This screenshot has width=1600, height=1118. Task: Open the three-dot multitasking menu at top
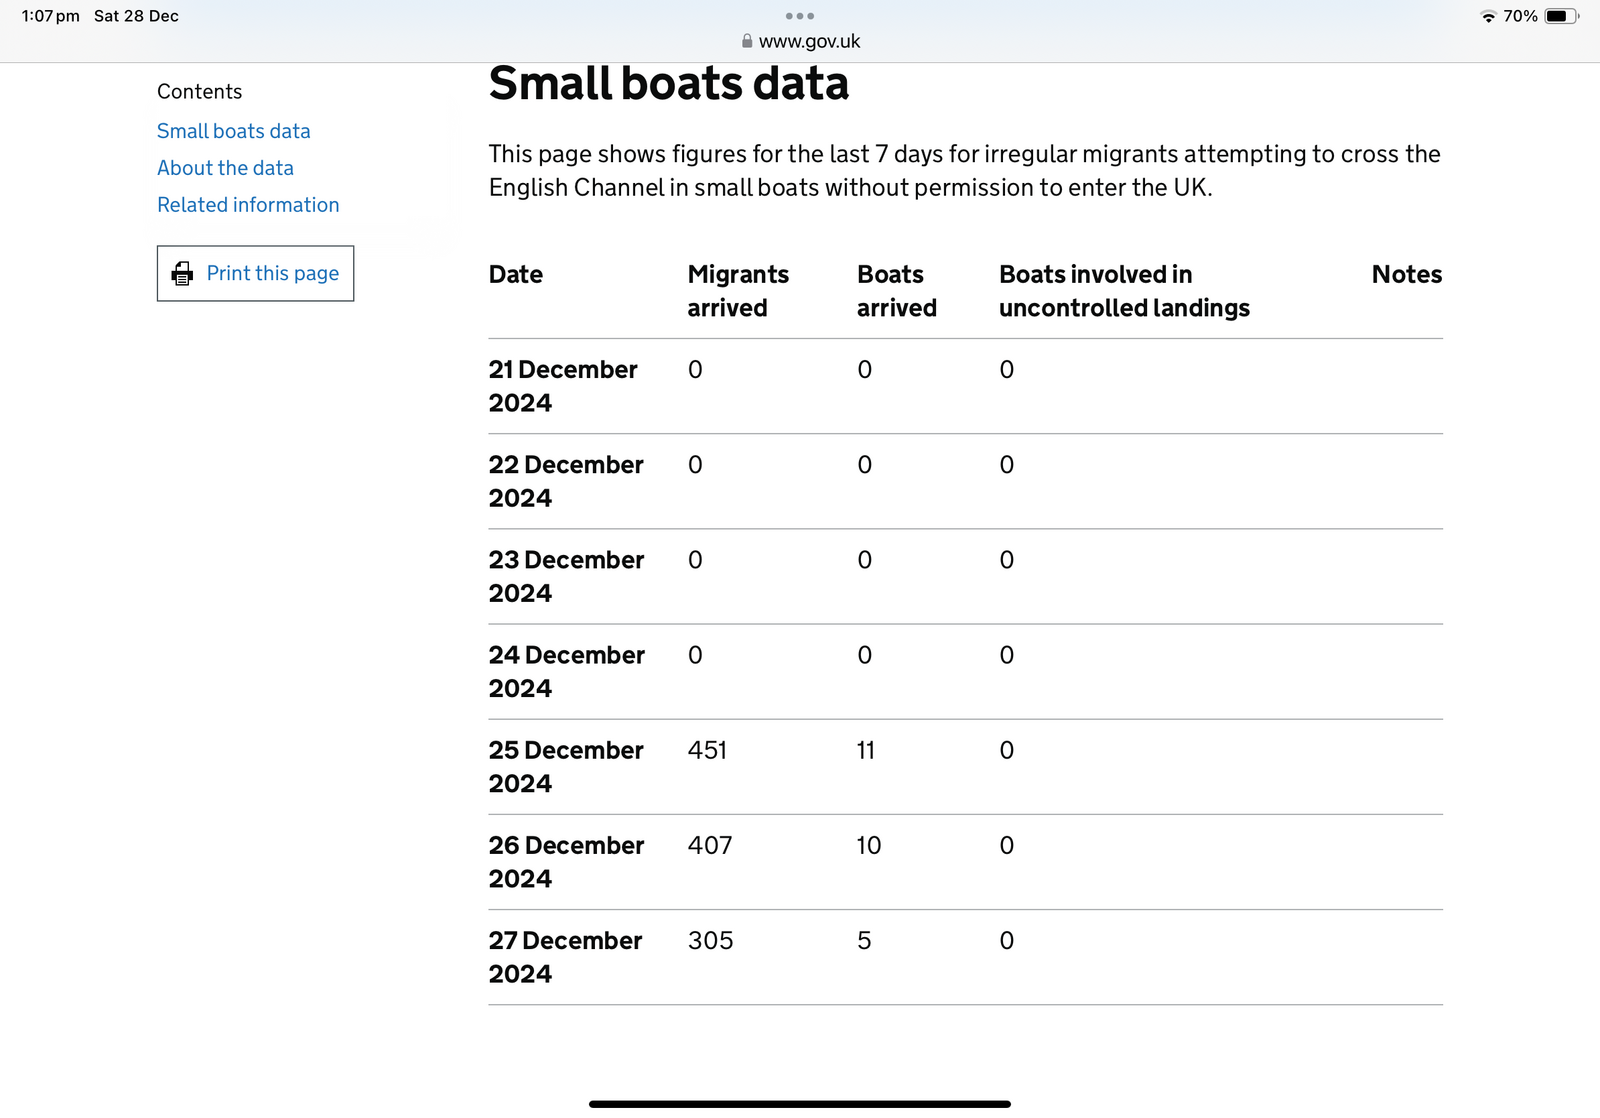799,16
